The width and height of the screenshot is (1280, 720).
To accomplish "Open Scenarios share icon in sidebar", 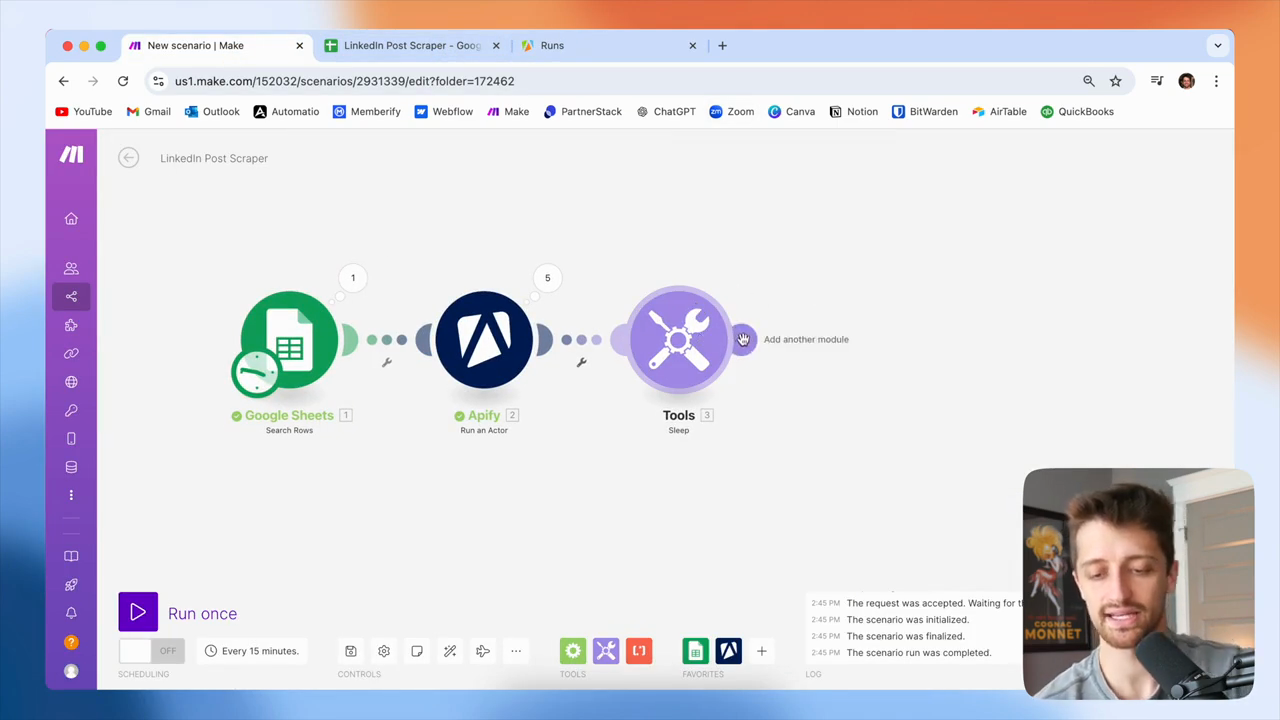I will pyautogui.click(x=71, y=296).
